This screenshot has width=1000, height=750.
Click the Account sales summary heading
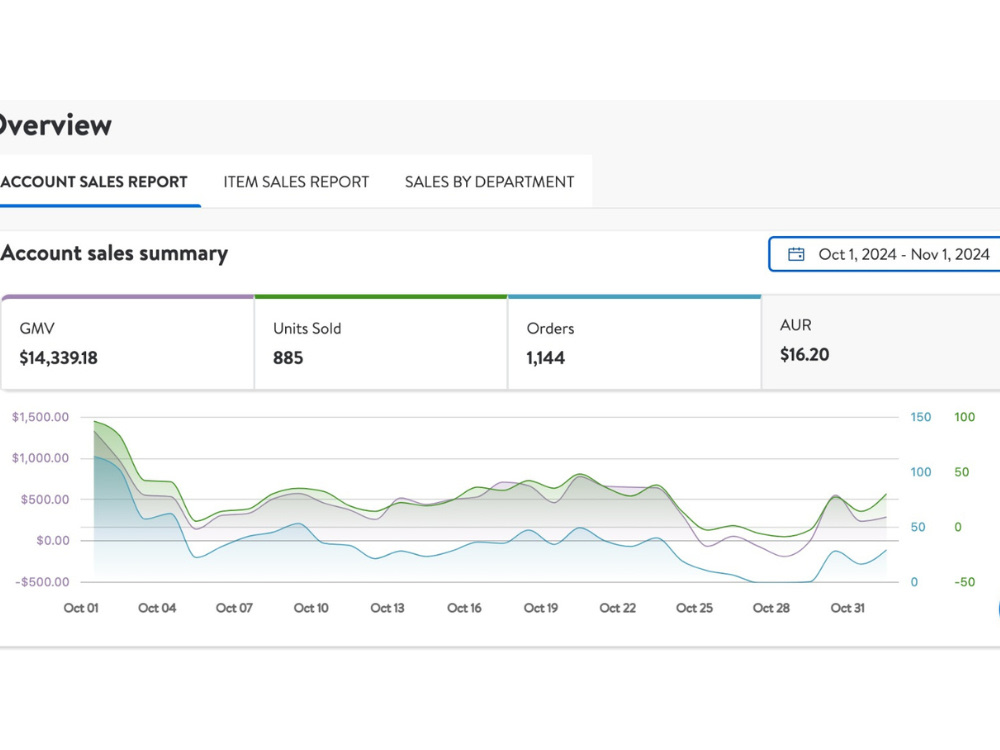tap(114, 253)
